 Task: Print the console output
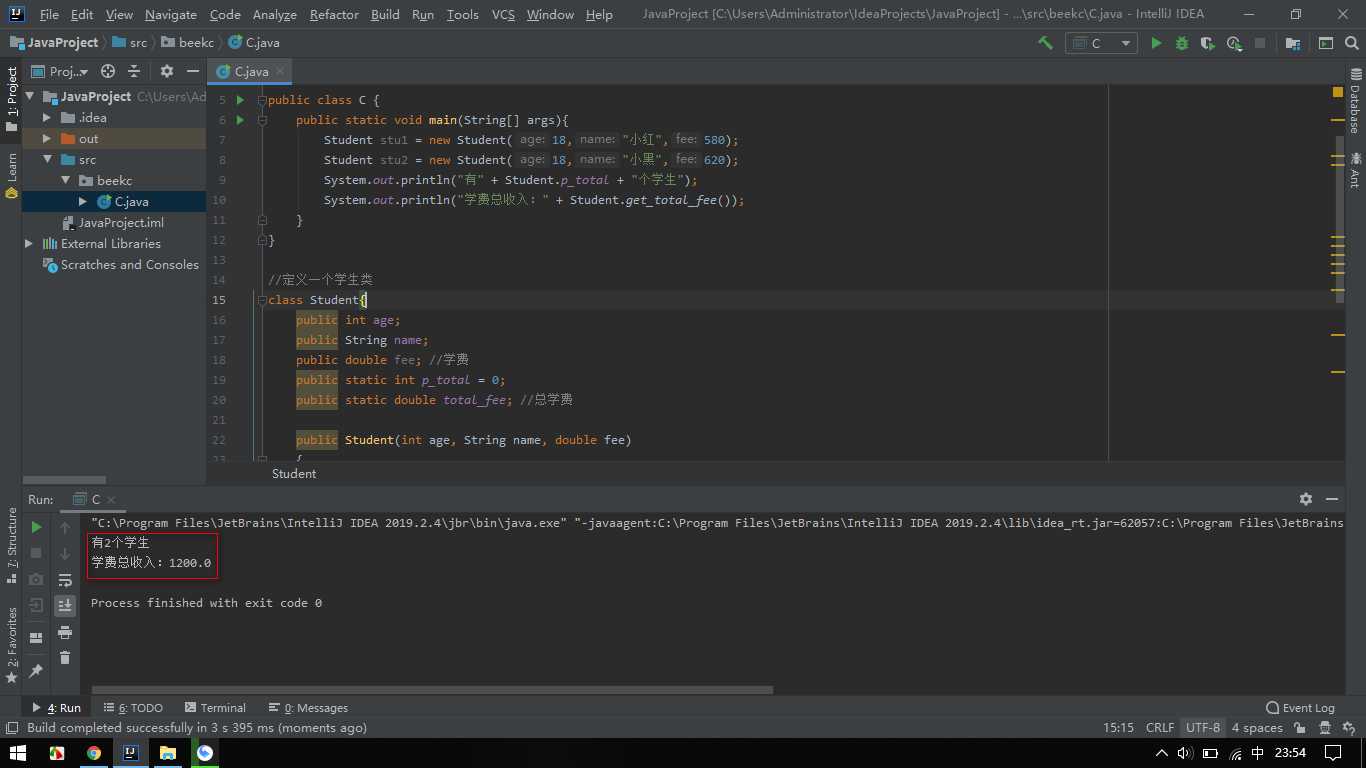tap(65, 632)
